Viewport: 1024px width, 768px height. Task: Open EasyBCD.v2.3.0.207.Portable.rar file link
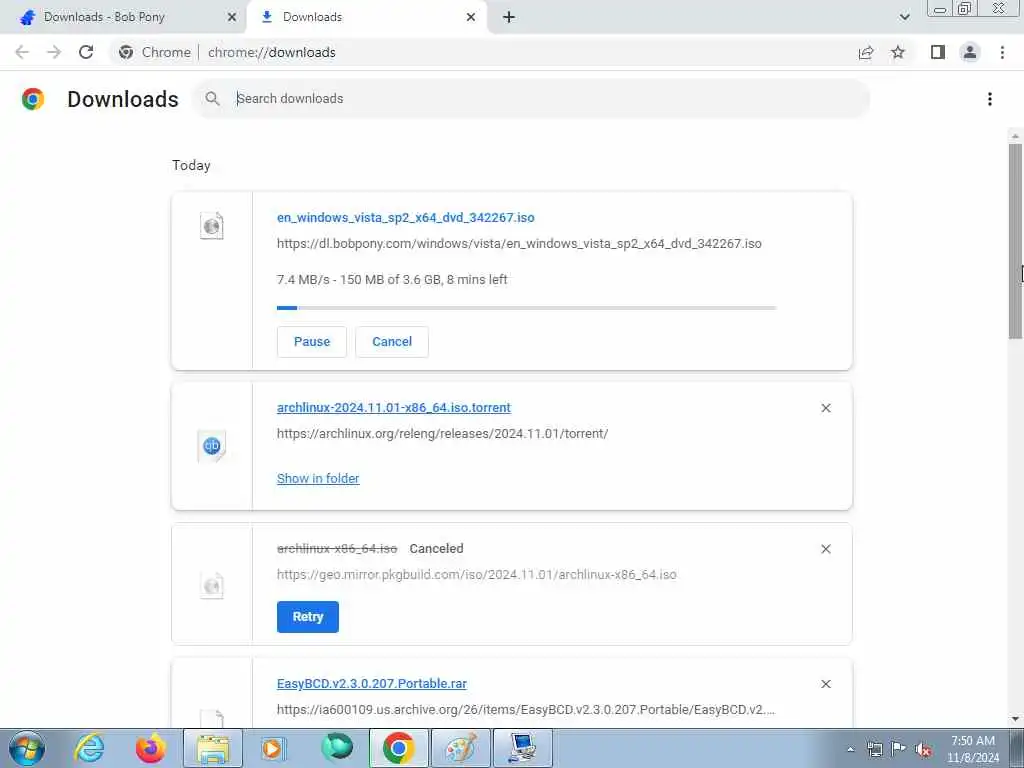[x=372, y=684]
